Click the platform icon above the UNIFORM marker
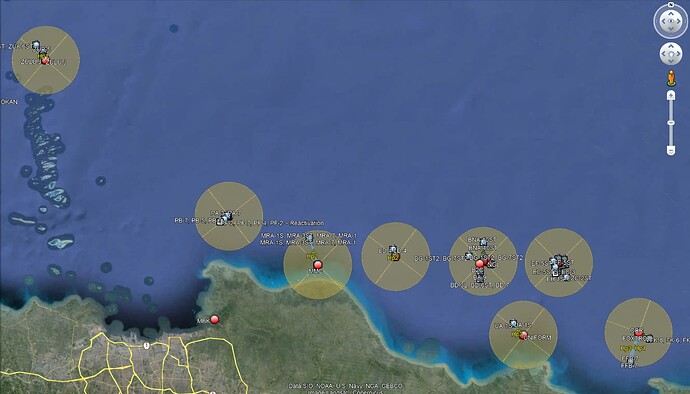The height and width of the screenshot is (394, 690). click(513, 324)
